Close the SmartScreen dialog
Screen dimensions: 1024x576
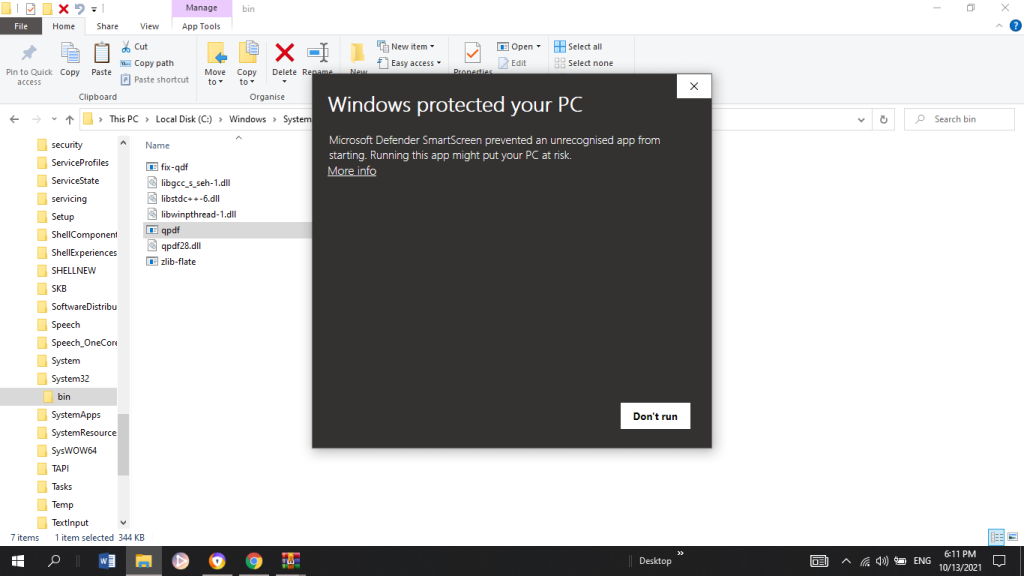tap(694, 86)
